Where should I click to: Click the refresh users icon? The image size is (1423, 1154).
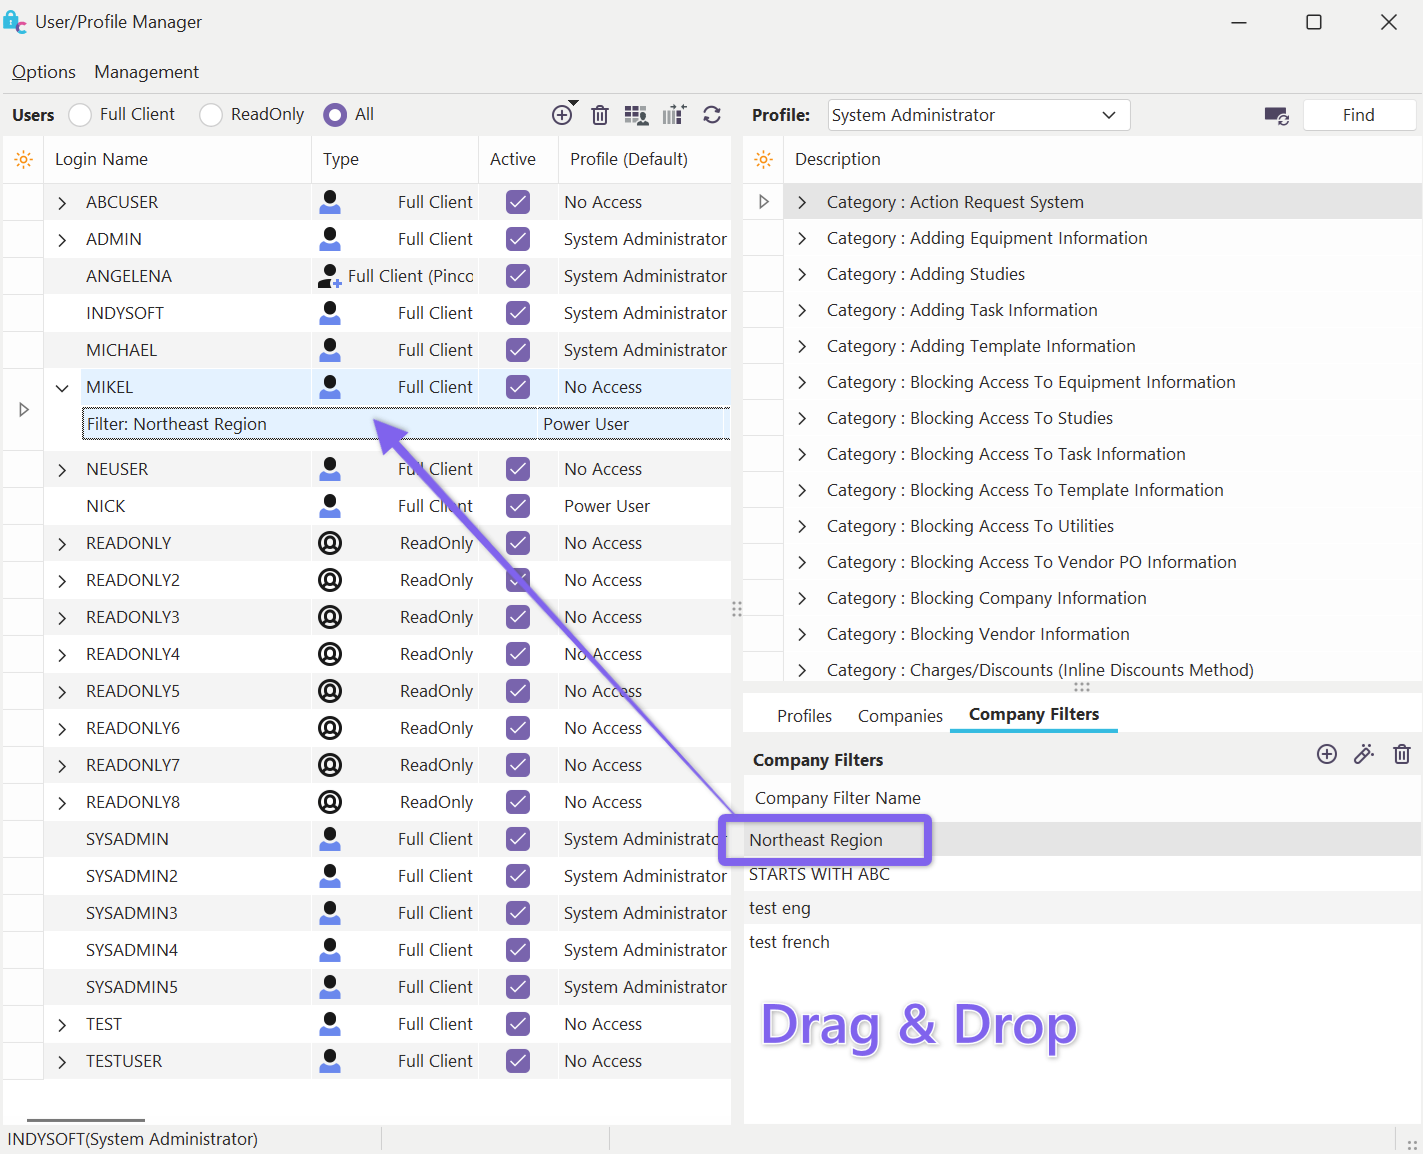[712, 115]
